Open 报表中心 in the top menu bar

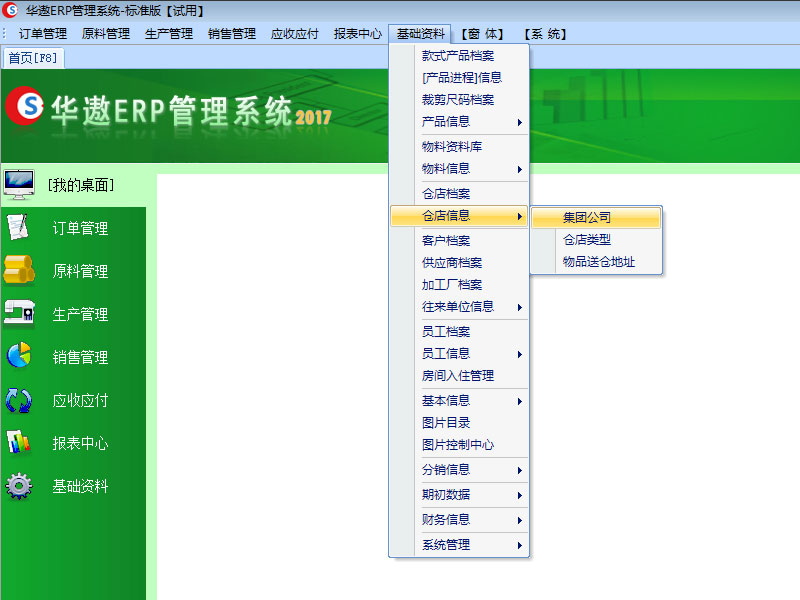tap(358, 34)
